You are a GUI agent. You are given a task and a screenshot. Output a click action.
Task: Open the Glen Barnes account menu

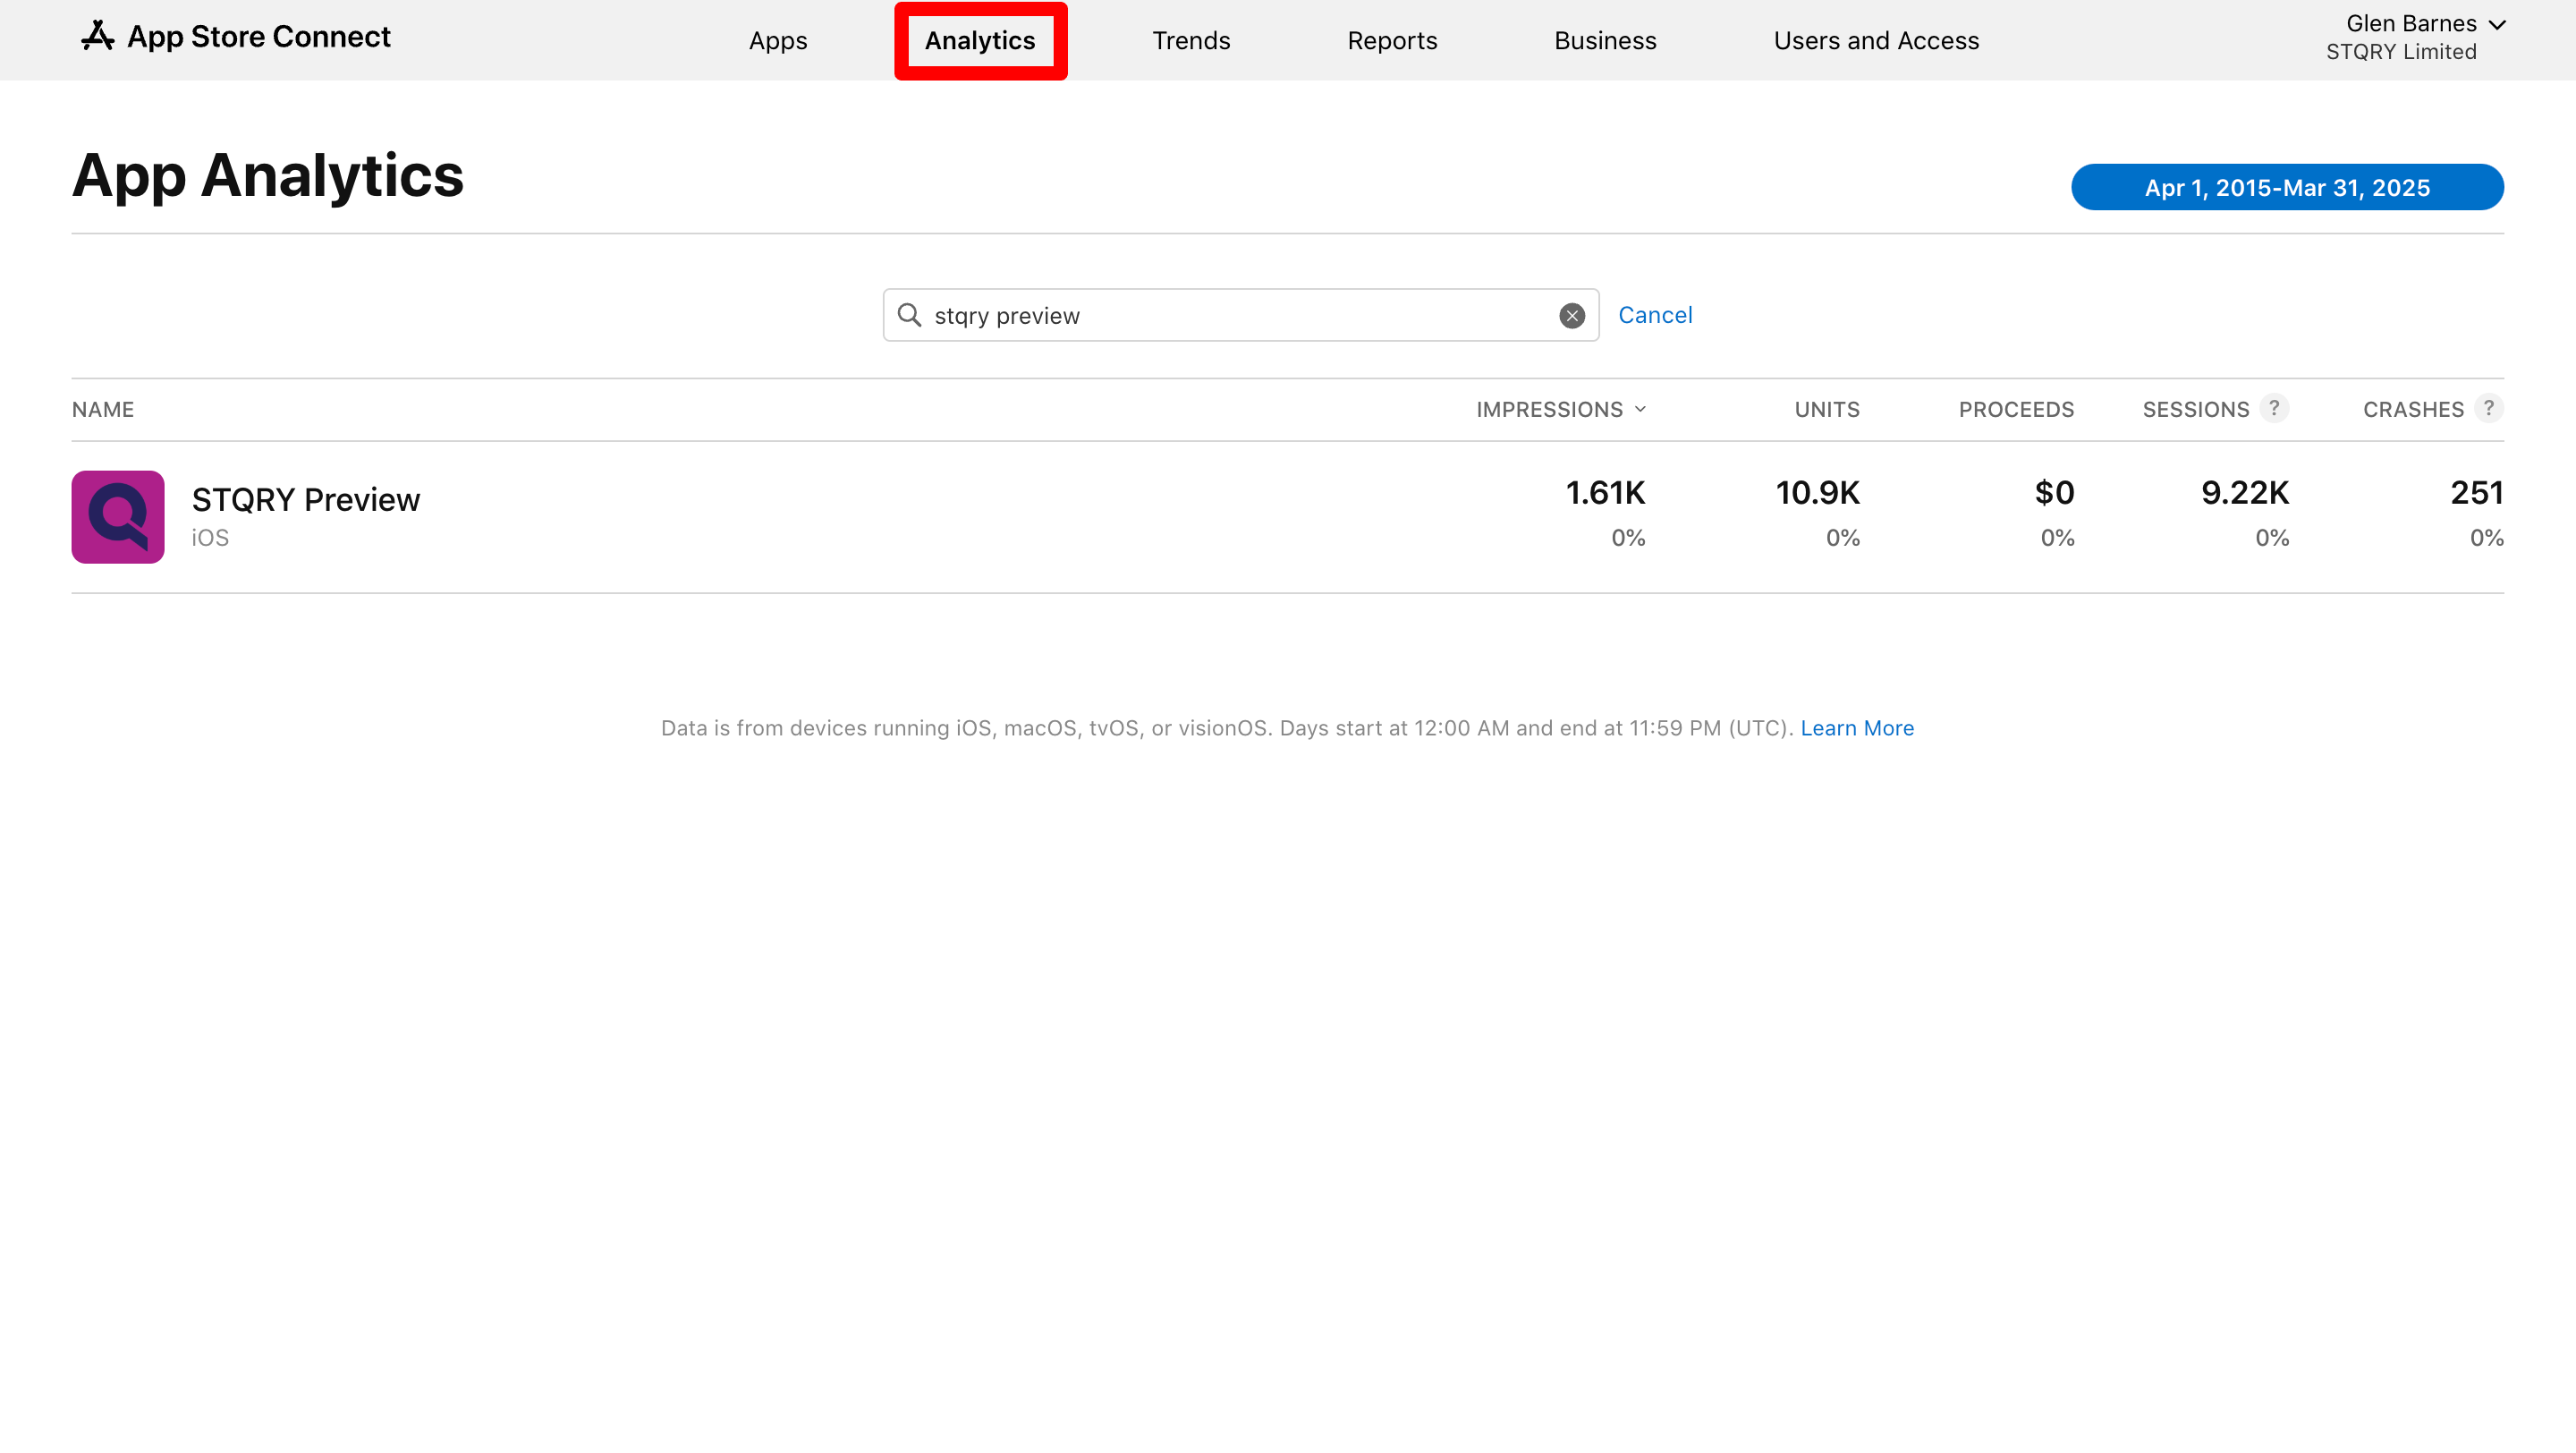(2423, 25)
